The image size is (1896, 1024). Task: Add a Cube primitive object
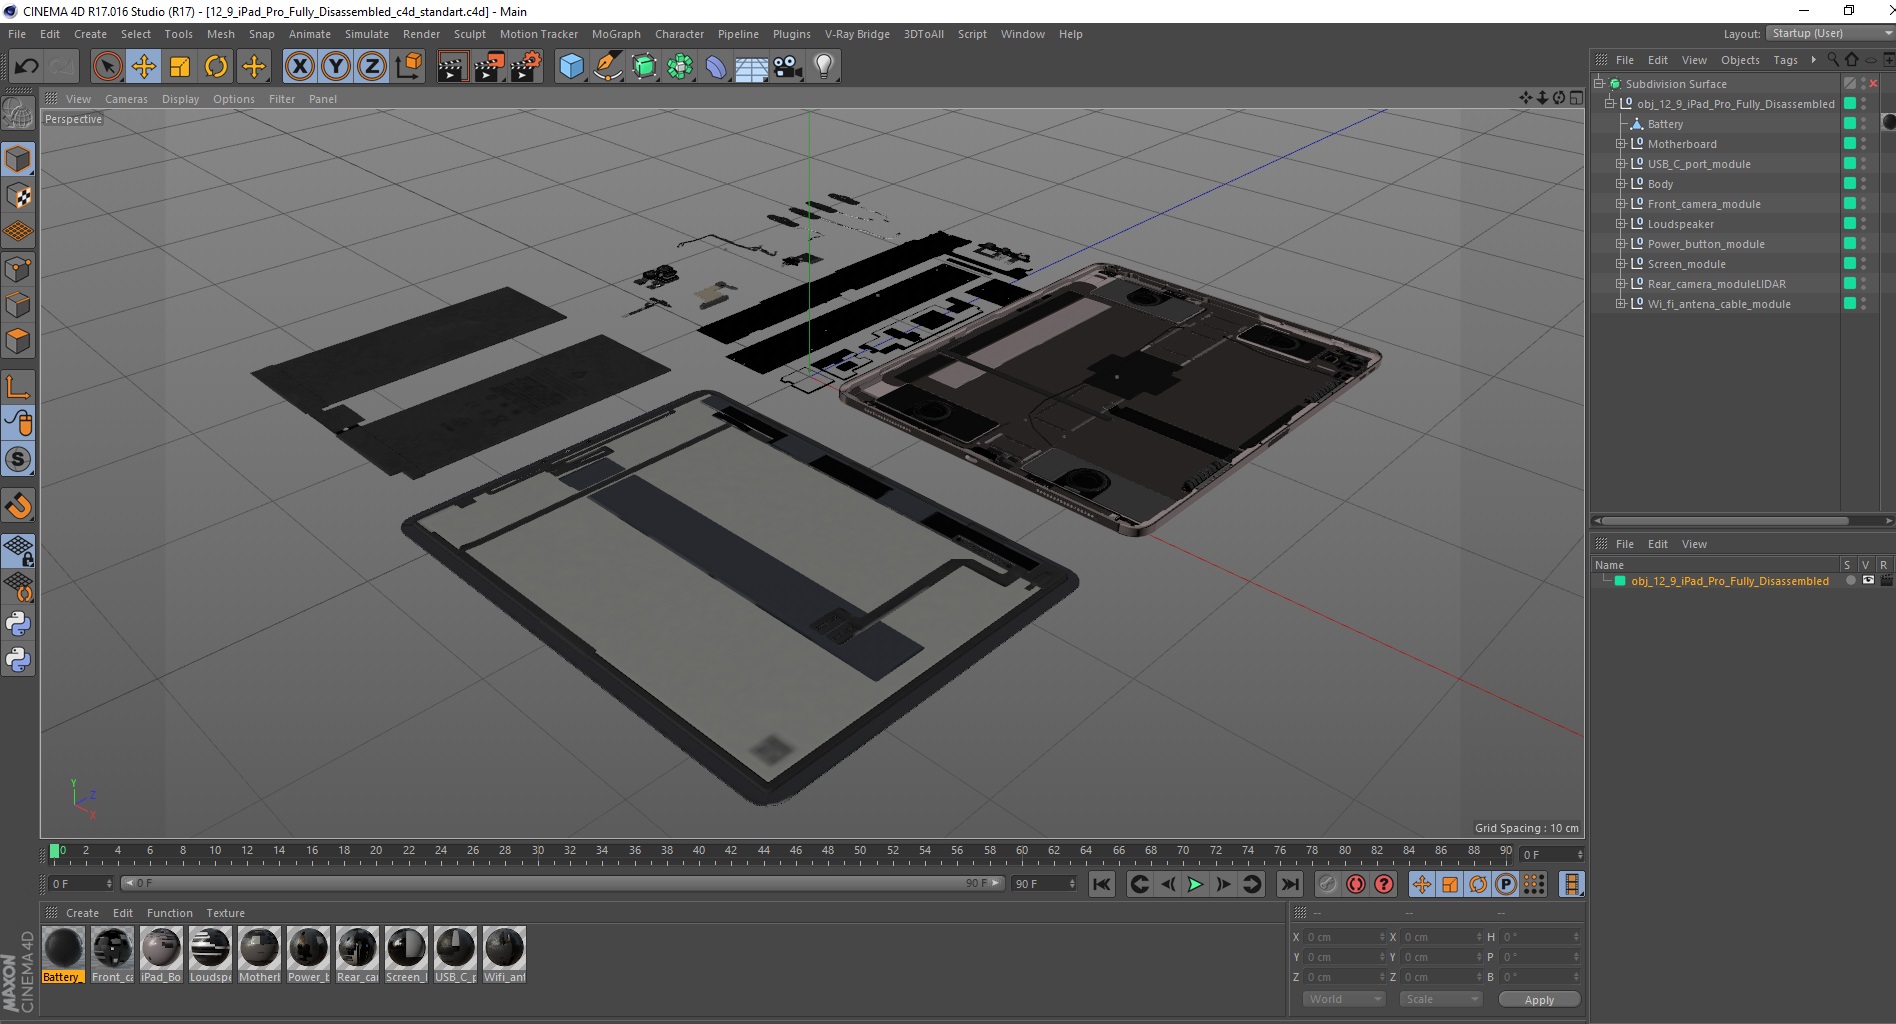pos(571,67)
